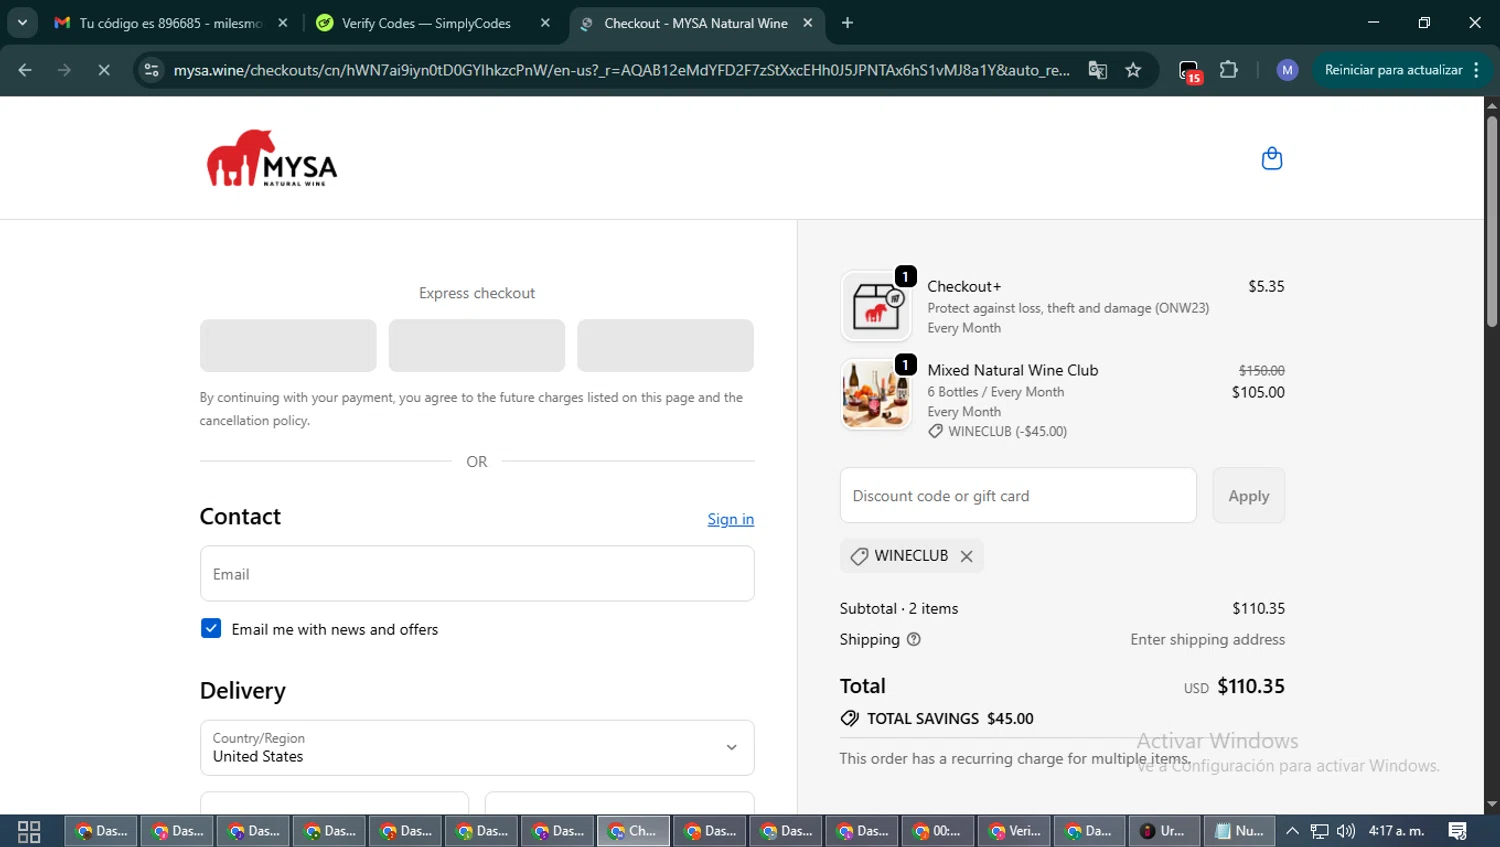
Task: Go back to previous page
Action: 25,70
